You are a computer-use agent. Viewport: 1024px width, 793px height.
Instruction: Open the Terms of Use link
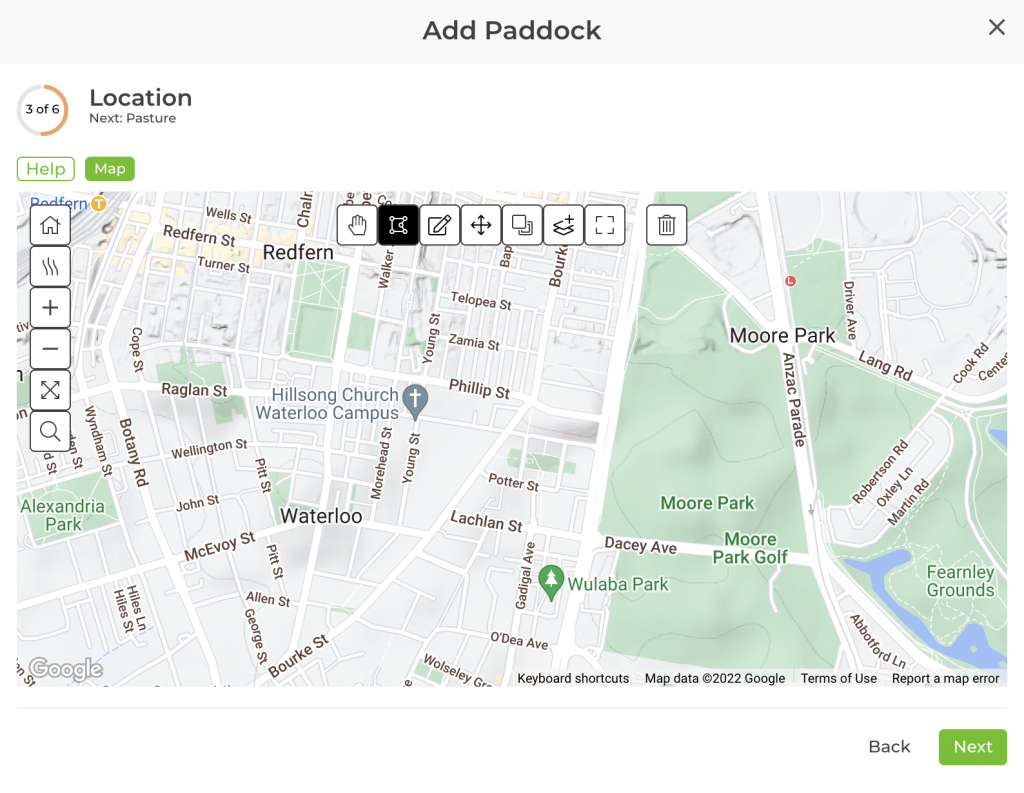tap(838, 678)
